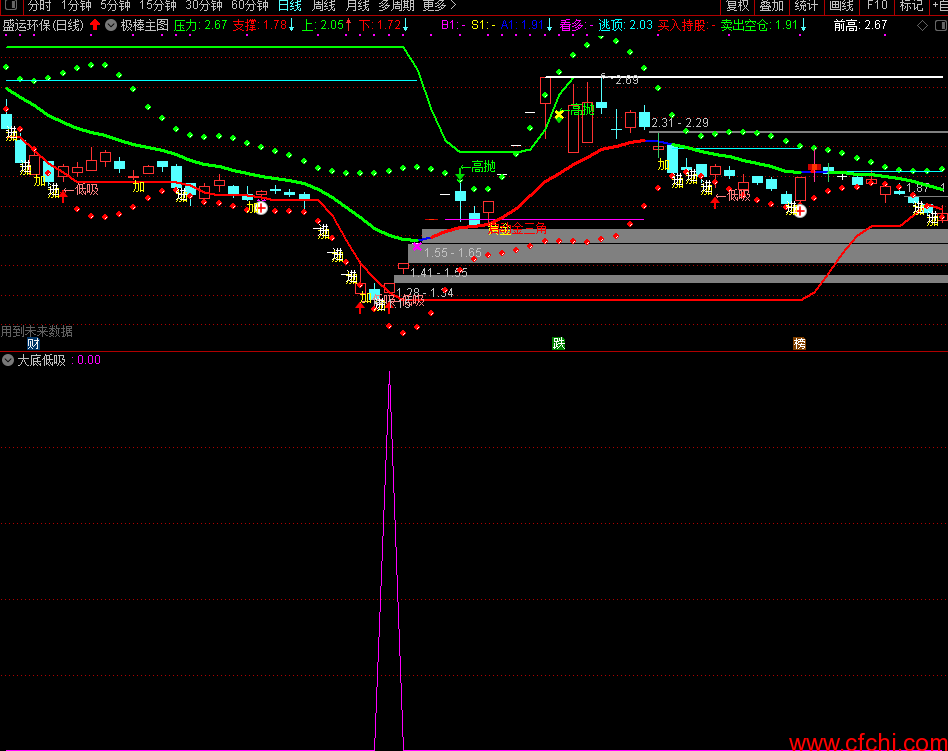Click the 极棒主图 indicator name
Image resolution: width=948 pixels, height=751 pixels.
coord(144,25)
